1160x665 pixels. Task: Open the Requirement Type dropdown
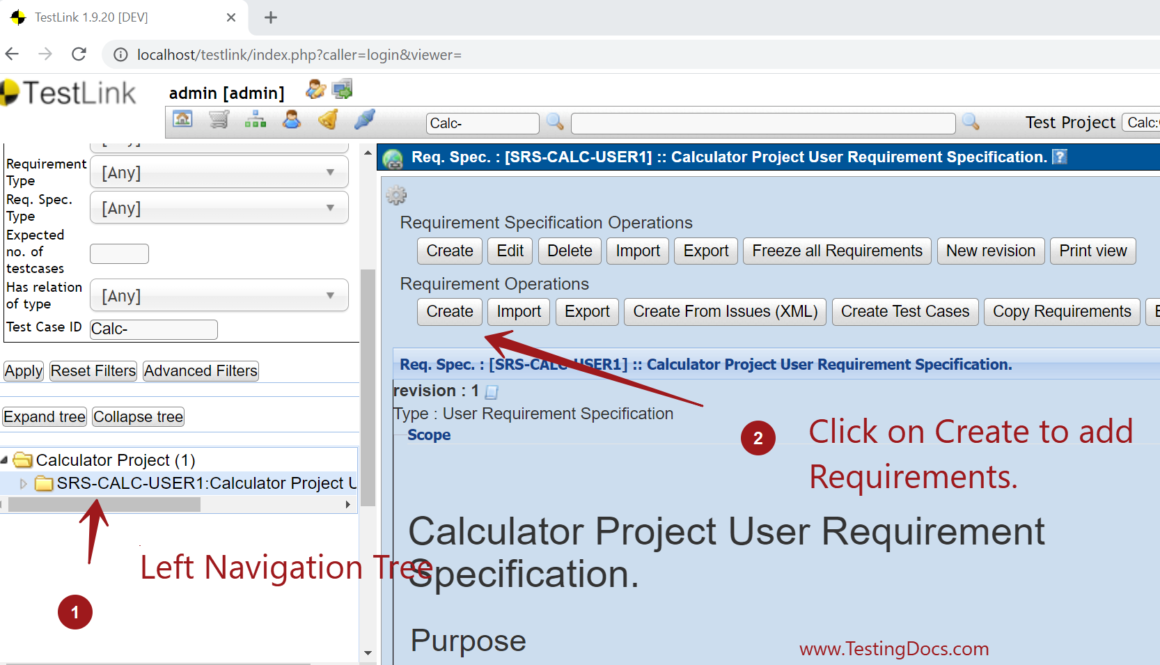[219, 172]
